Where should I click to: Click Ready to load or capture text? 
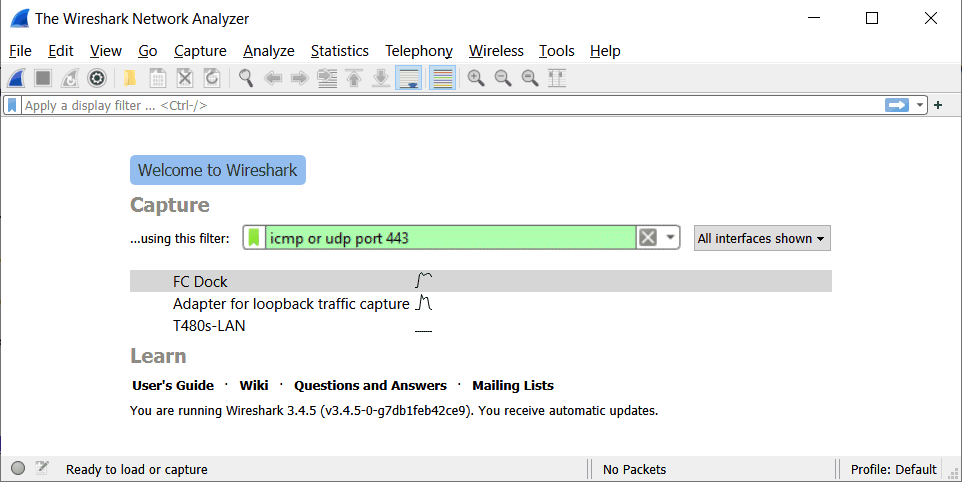coord(137,470)
